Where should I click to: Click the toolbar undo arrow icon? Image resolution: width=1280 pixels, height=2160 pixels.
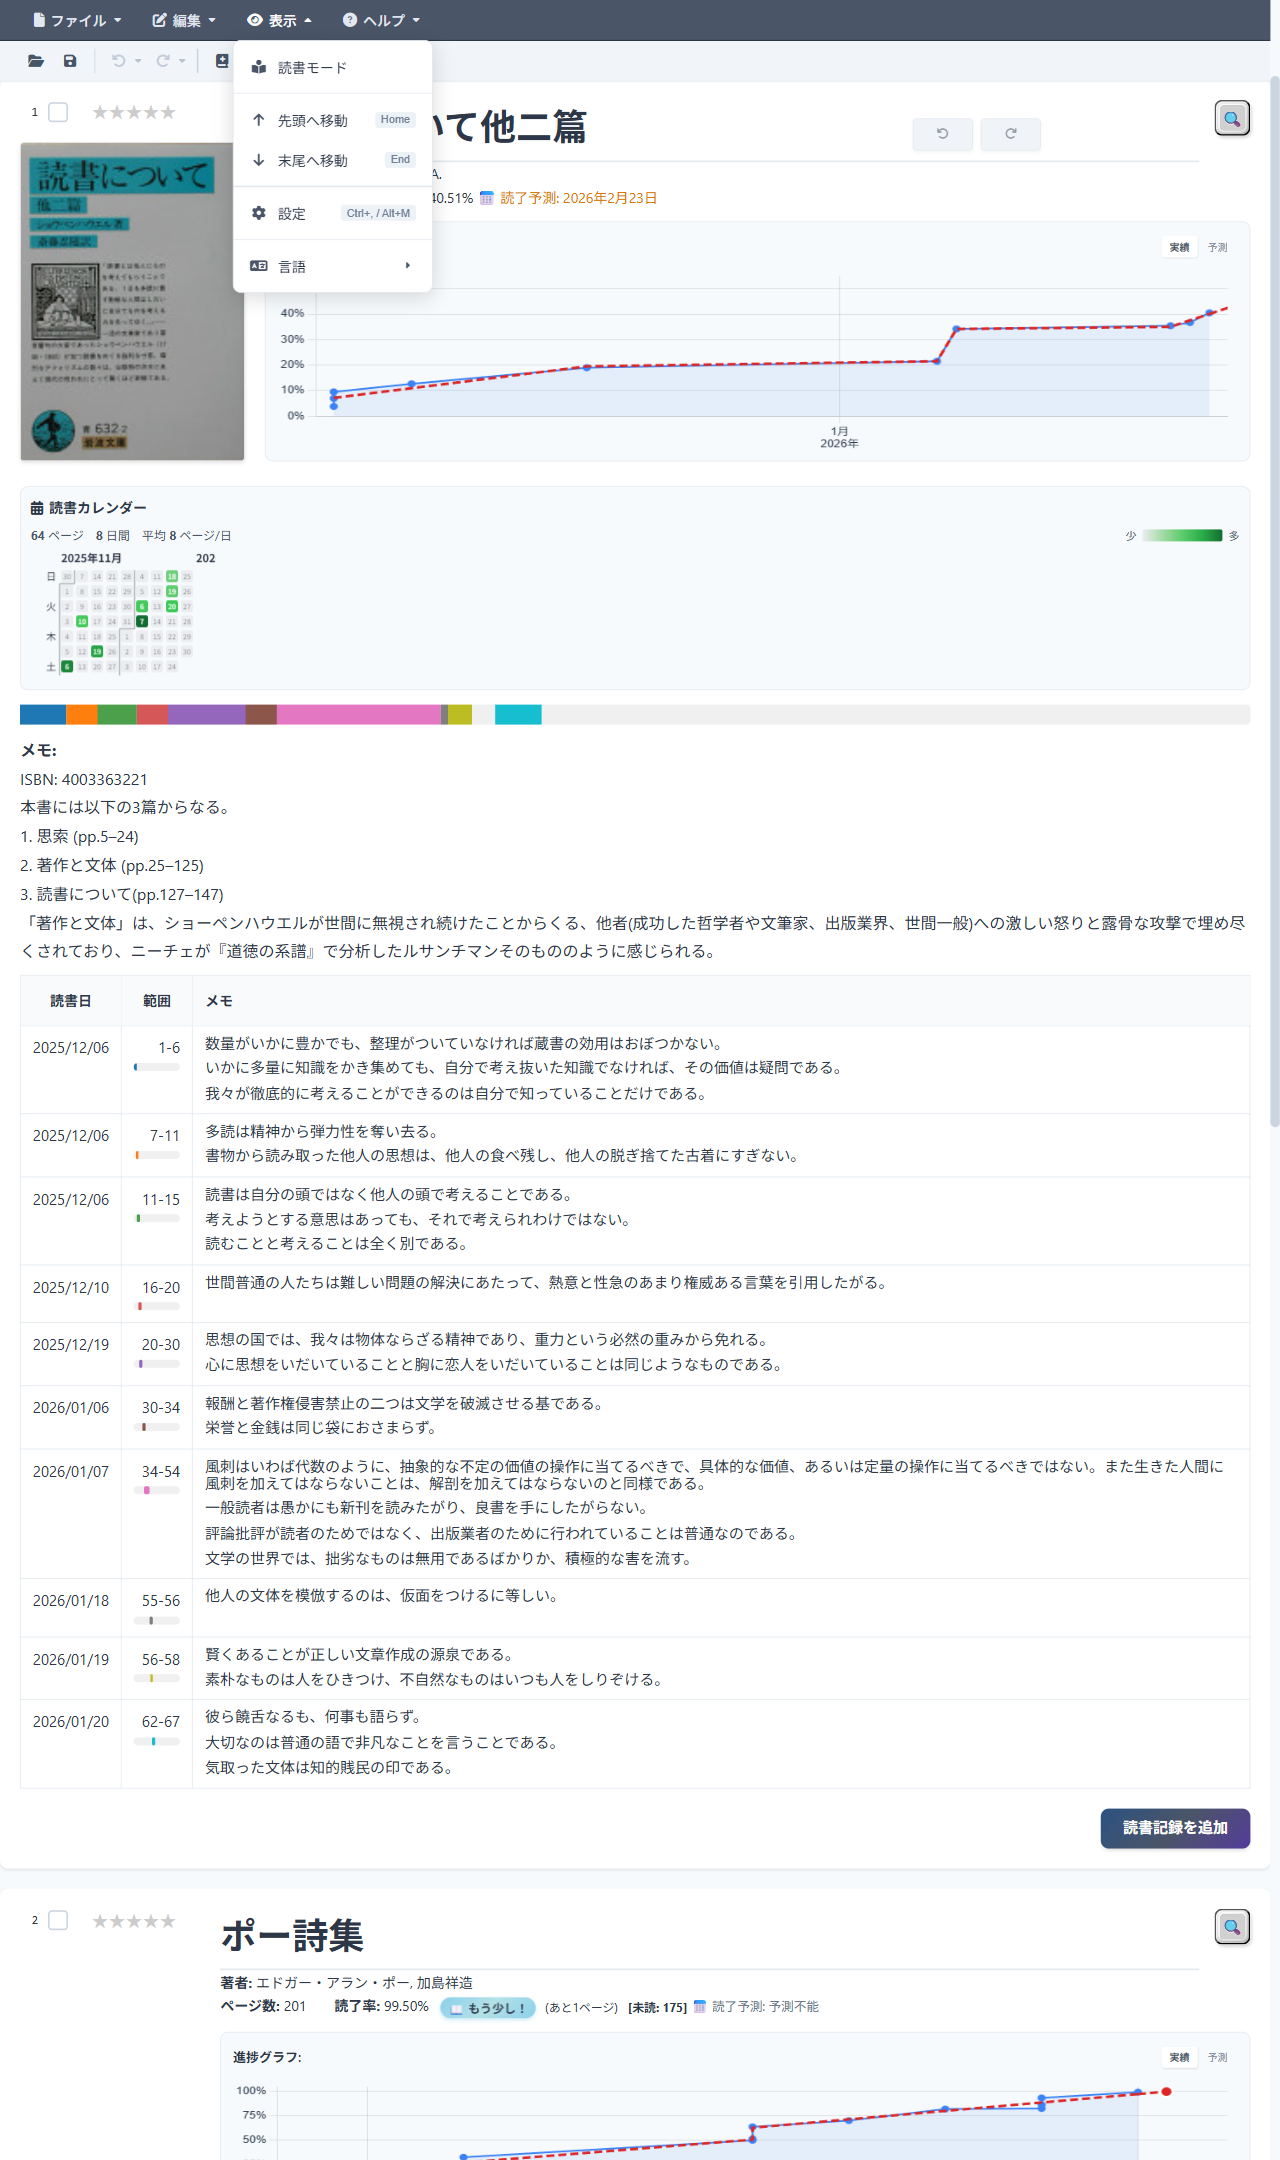coord(118,61)
